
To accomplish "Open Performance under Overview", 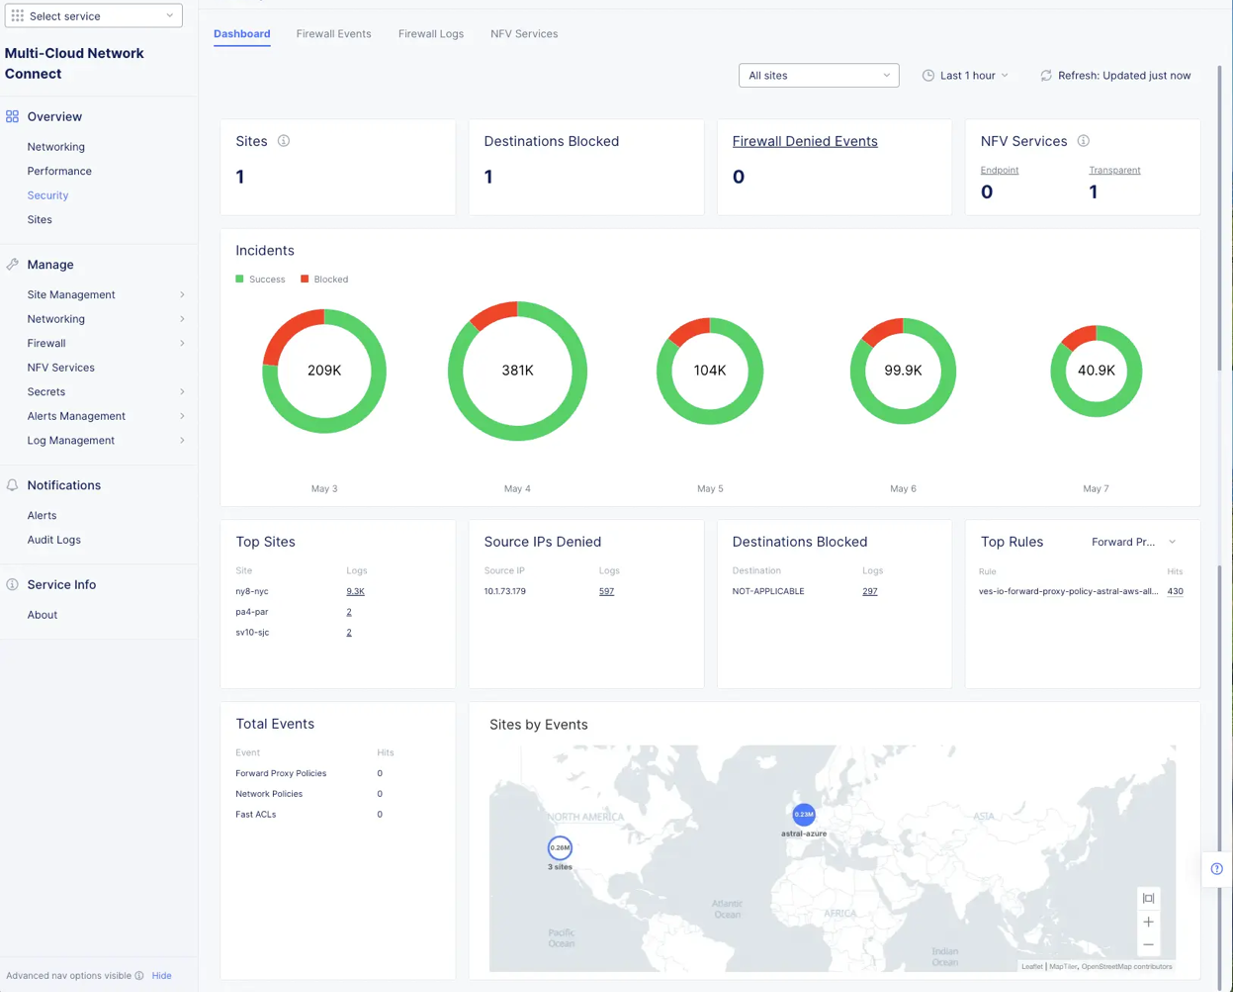I will [x=60, y=172].
